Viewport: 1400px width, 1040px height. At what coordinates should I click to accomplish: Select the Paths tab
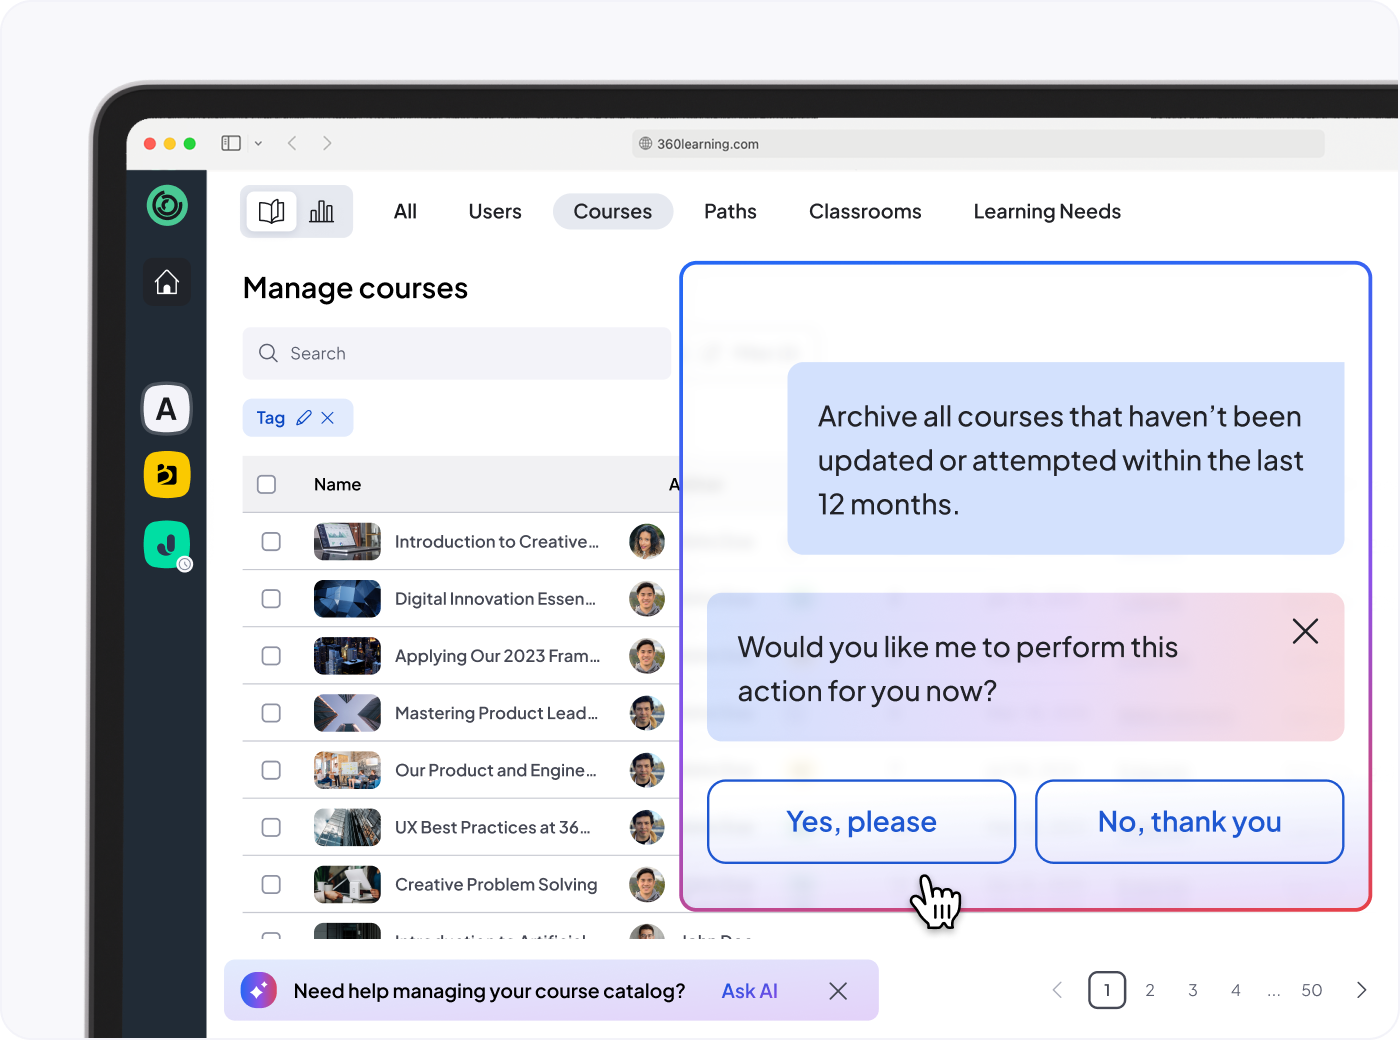[x=730, y=211]
